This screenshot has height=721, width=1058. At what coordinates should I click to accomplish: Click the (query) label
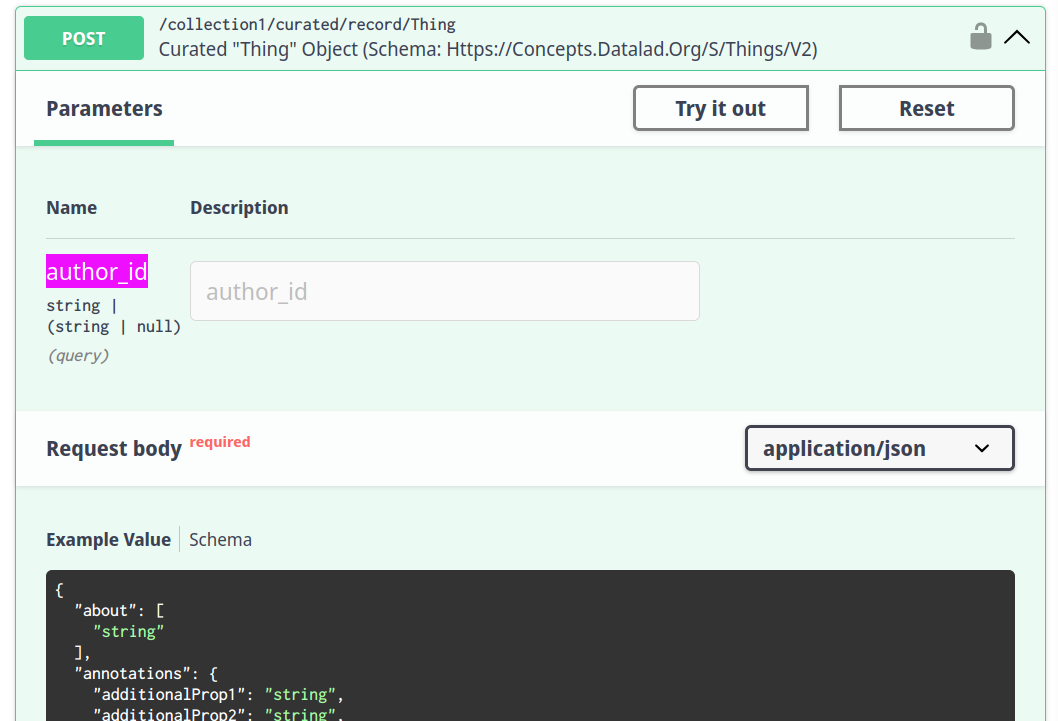pyautogui.click(x=78, y=355)
